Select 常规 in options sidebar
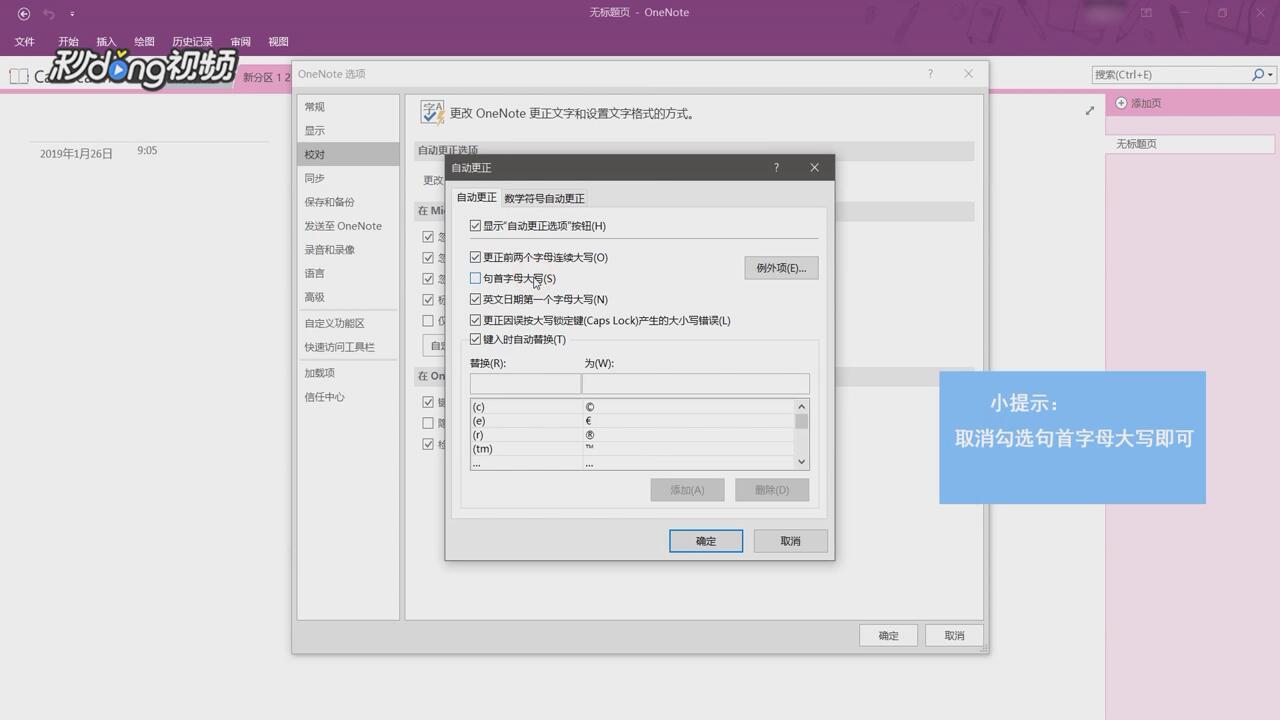This screenshot has height=720, width=1280. 348,107
